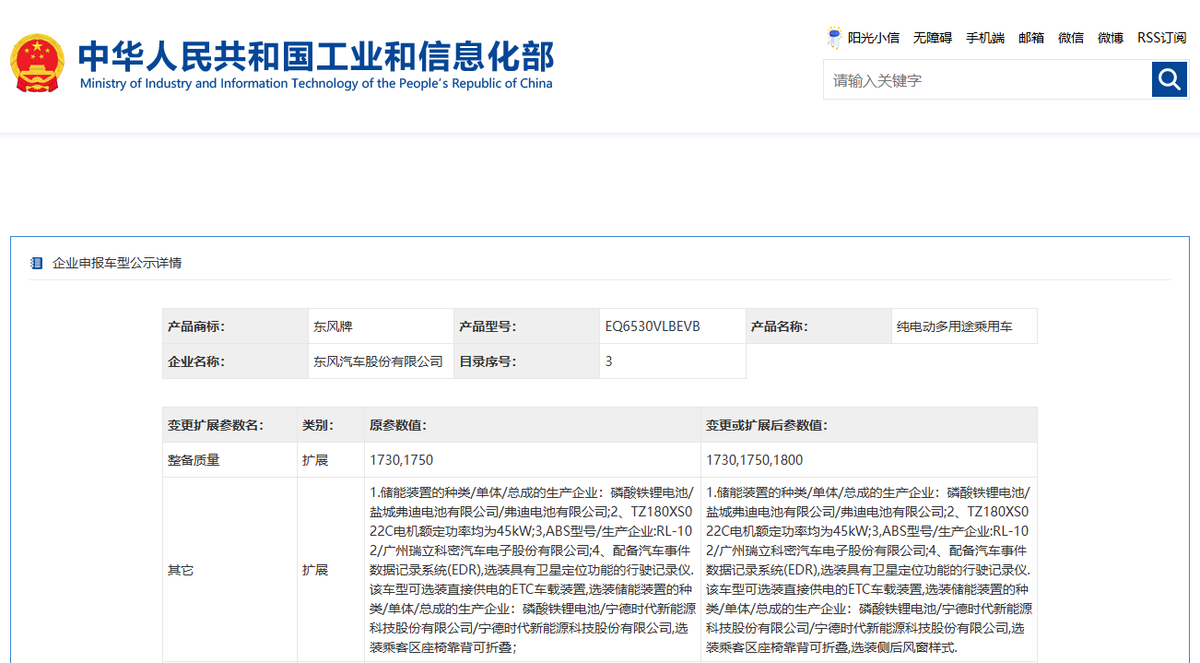Click the 阳光小信 text link
The width and height of the screenshot is (1200, 663).
tap(873, 38)
